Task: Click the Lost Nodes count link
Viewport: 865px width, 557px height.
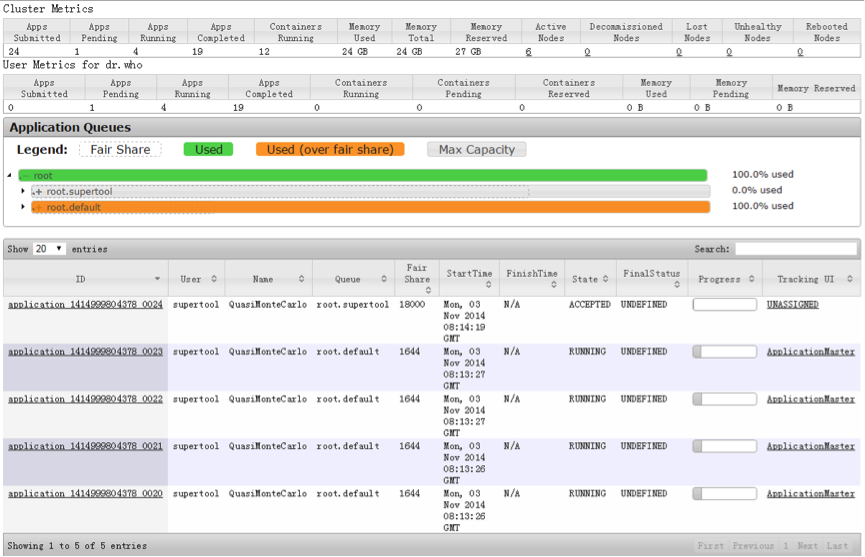Action: (x=679, y=51)
